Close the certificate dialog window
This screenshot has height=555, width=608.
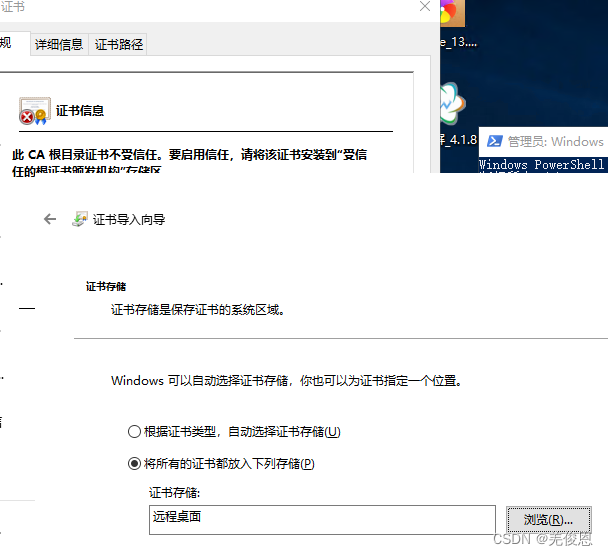point(425,6)
